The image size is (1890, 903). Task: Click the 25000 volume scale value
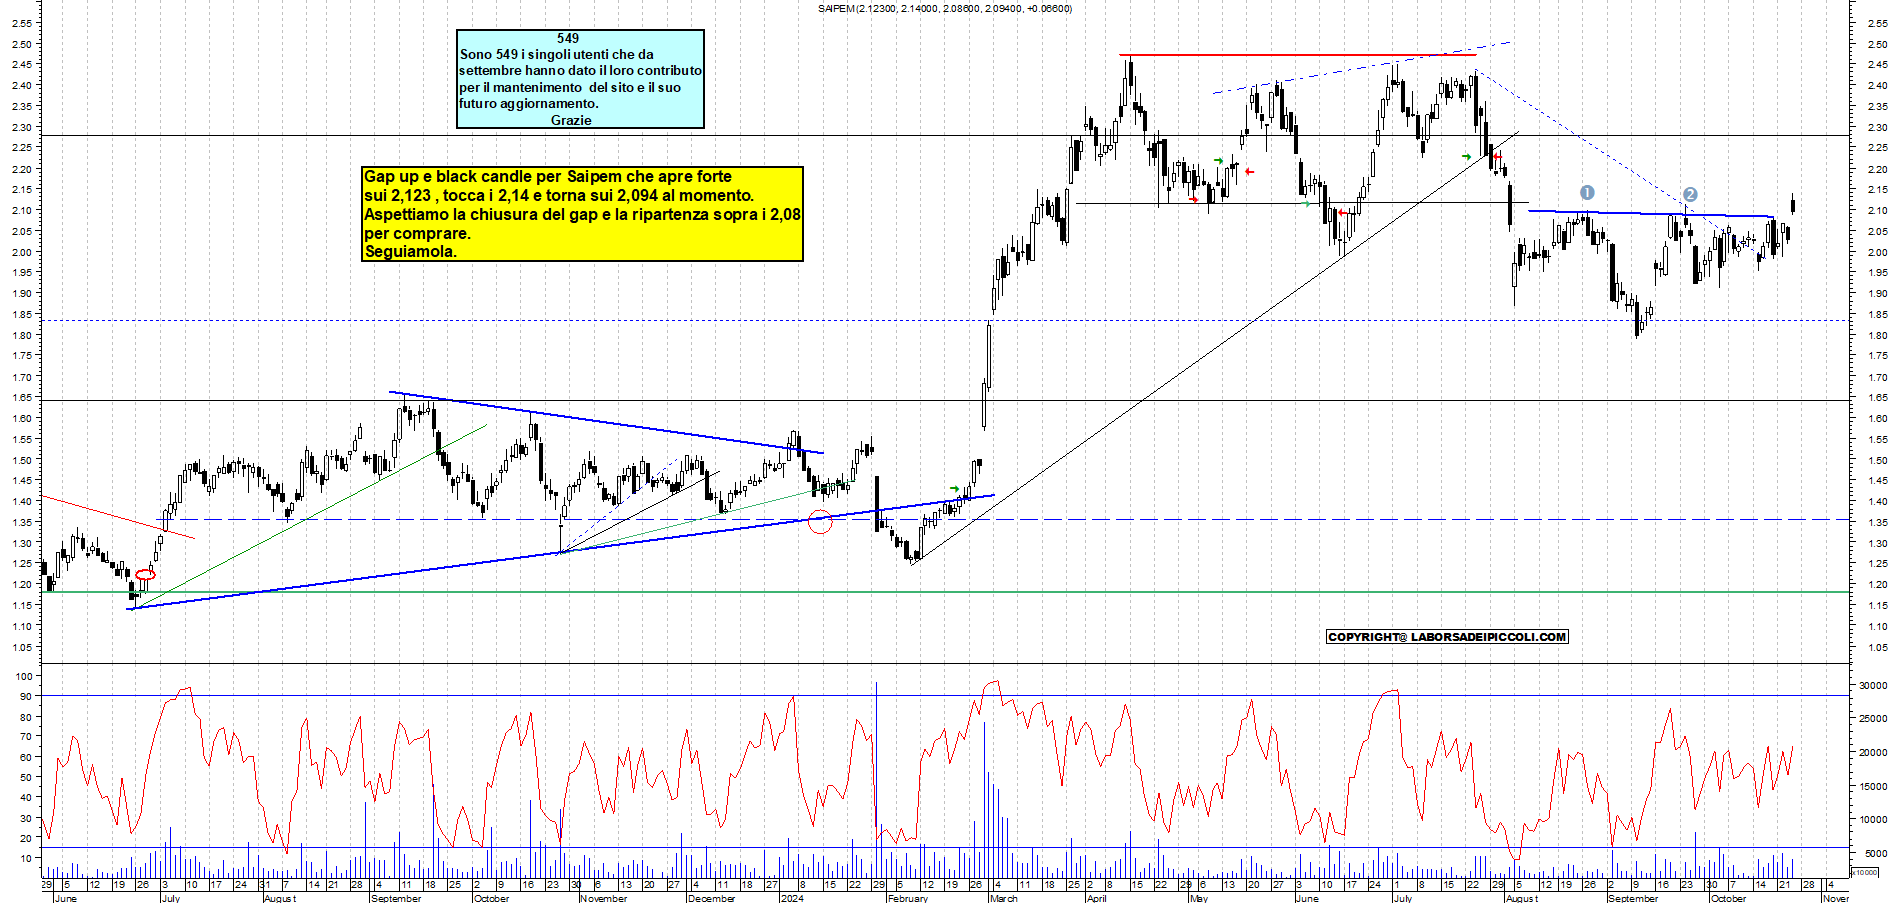(1873, 718)
